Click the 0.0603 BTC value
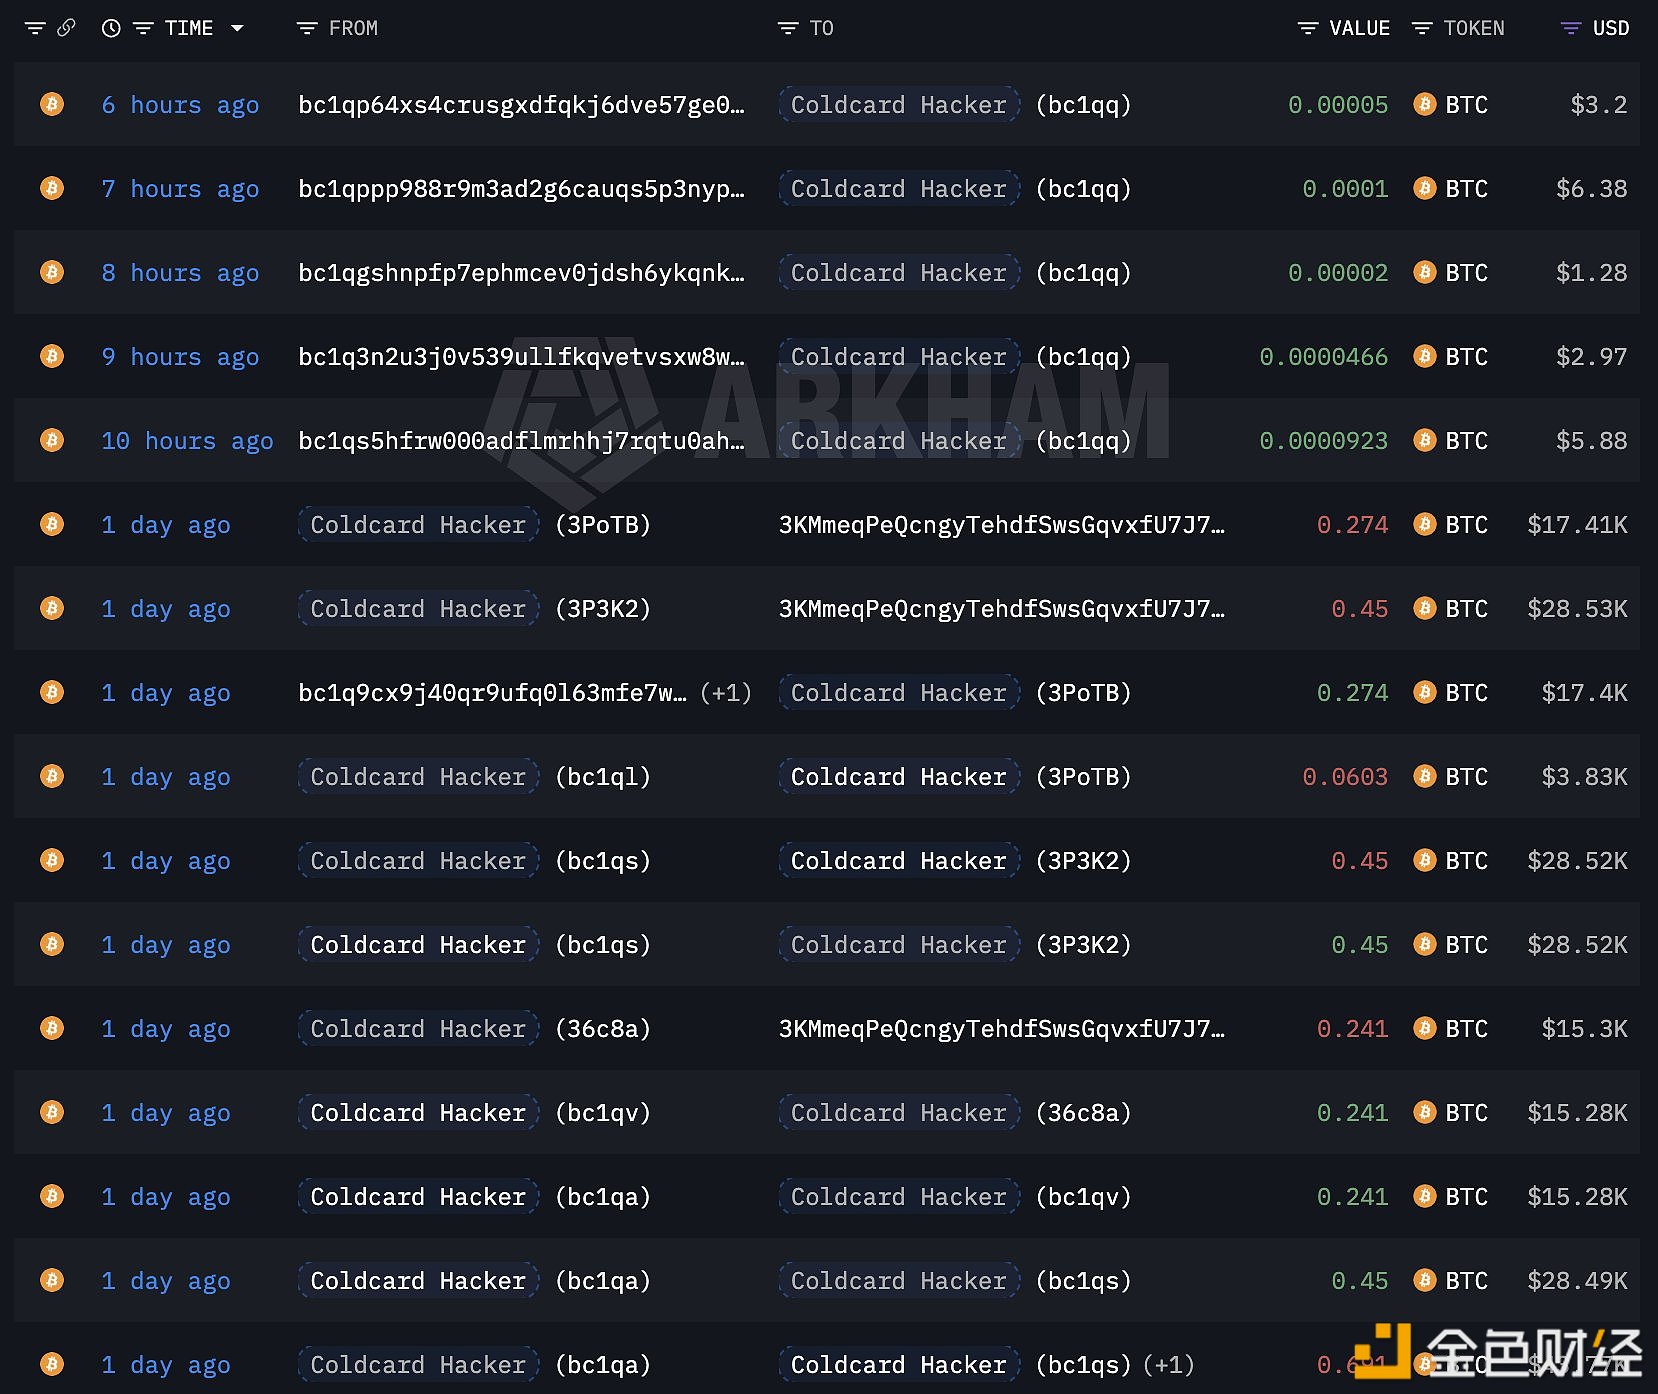 pyautogui.click(x=1345, y=777)
